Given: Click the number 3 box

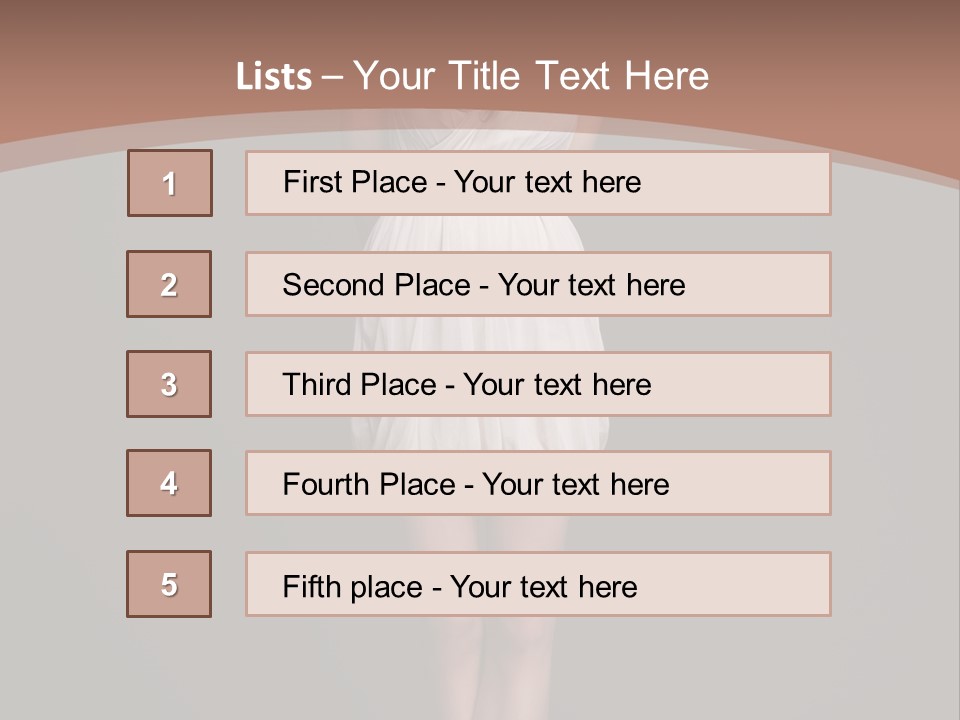Looking at the screenshot, I should 169,384.
